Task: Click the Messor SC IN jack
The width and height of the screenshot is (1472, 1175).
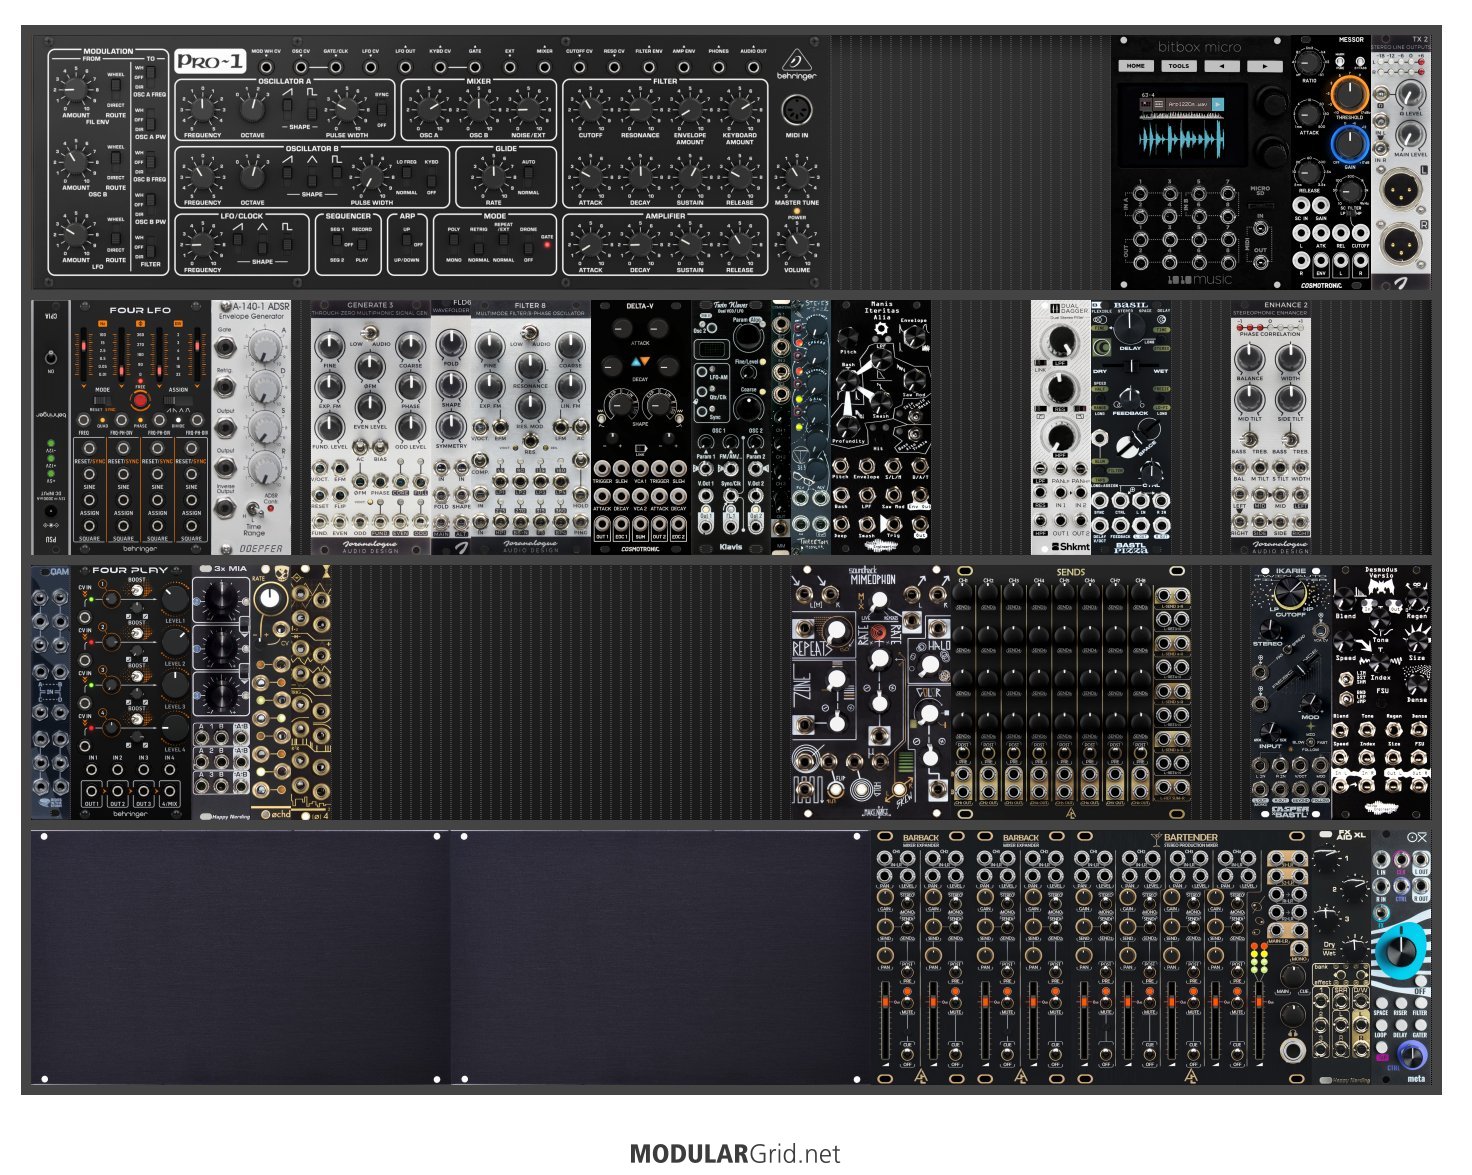Action: click(x=1301, y=206)
